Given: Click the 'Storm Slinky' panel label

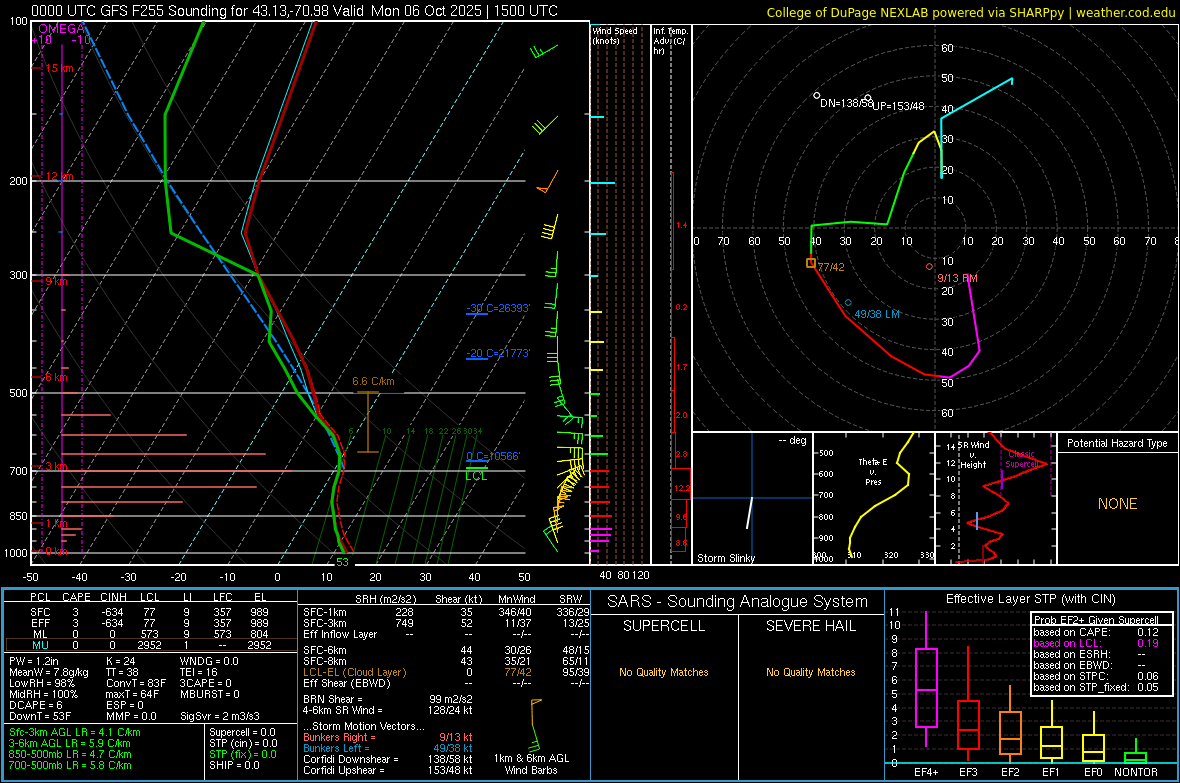Looking at the screenshot, I should (726, 558).
